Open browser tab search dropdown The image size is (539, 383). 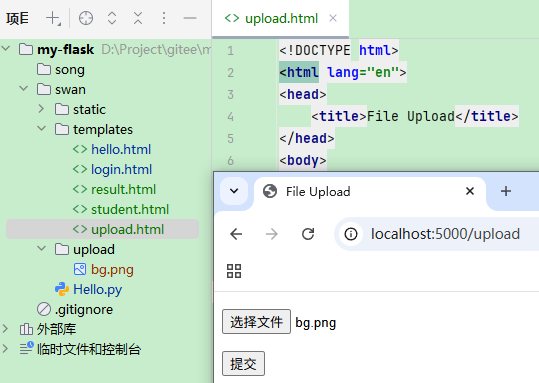pos(234,191)
